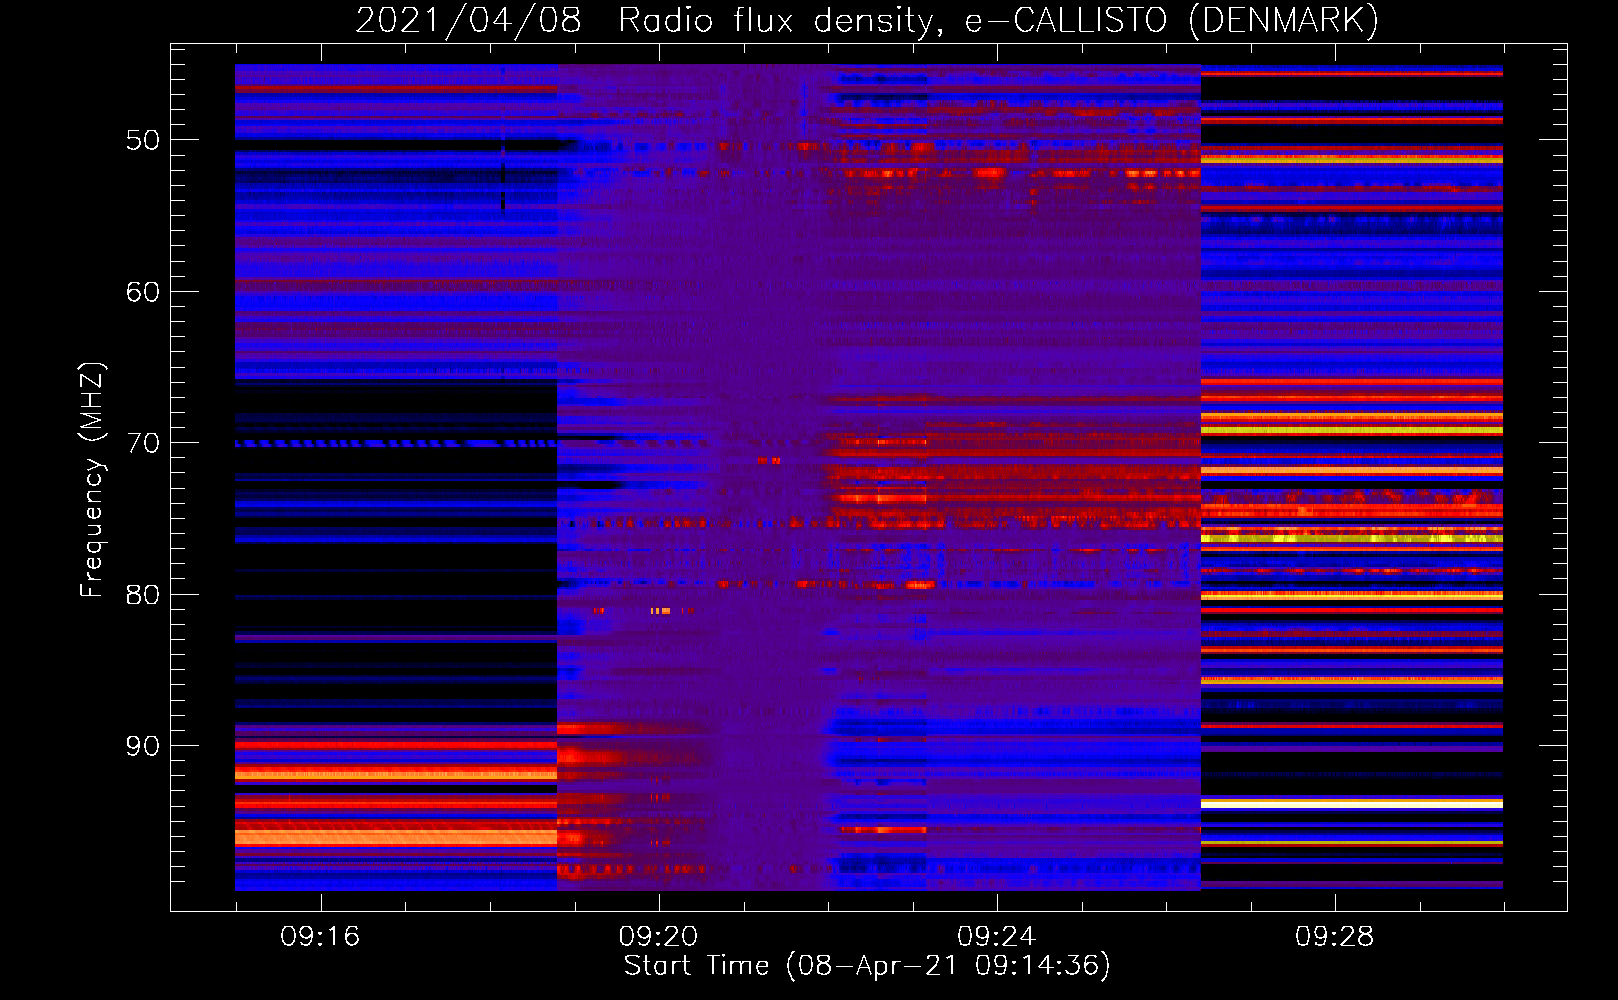This screenshot has height=1000, width=1618.
Task: Click the Start Time axis label
Action: pos(867,965)
